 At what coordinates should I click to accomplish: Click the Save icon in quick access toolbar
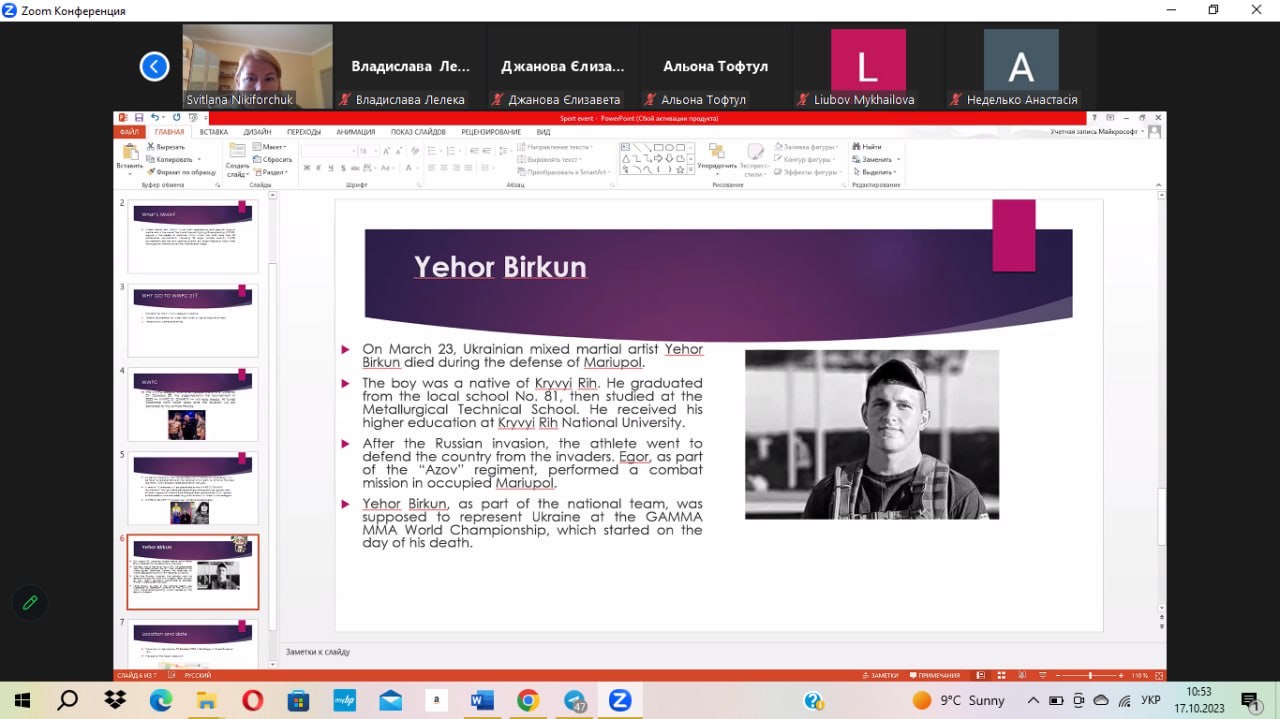139,118
